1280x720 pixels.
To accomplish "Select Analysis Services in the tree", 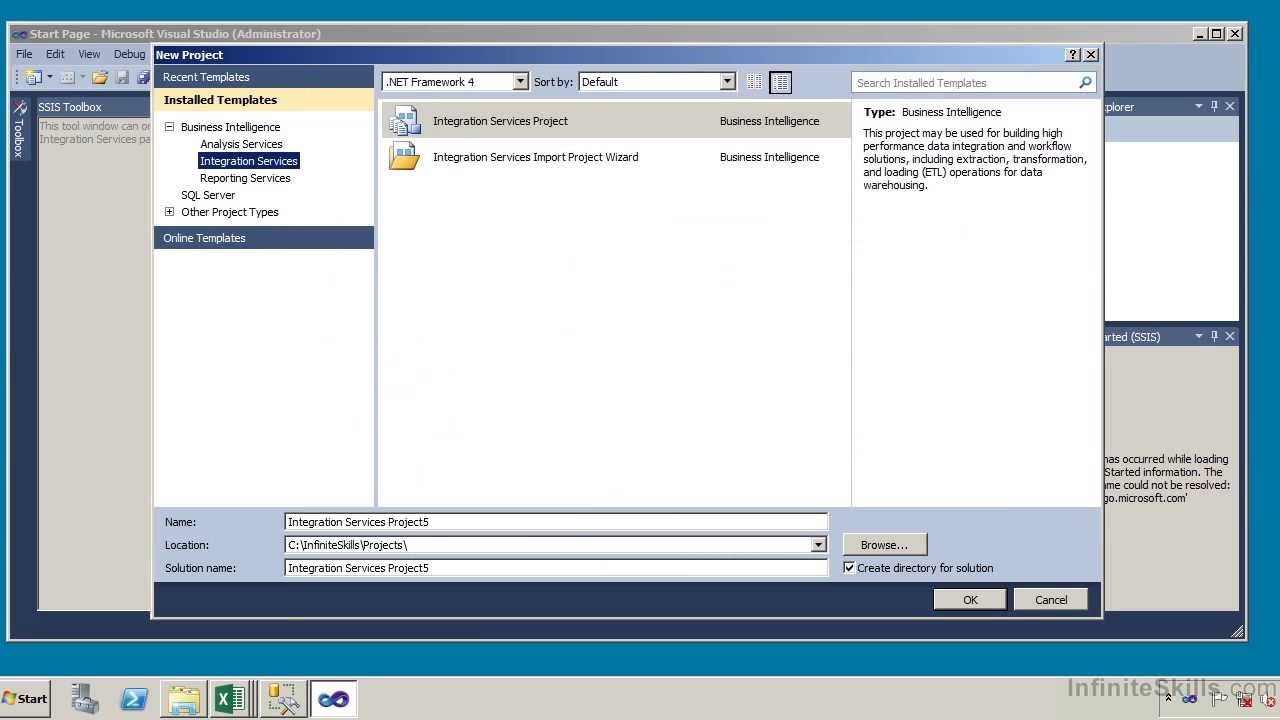I will (x=241, y=144).
